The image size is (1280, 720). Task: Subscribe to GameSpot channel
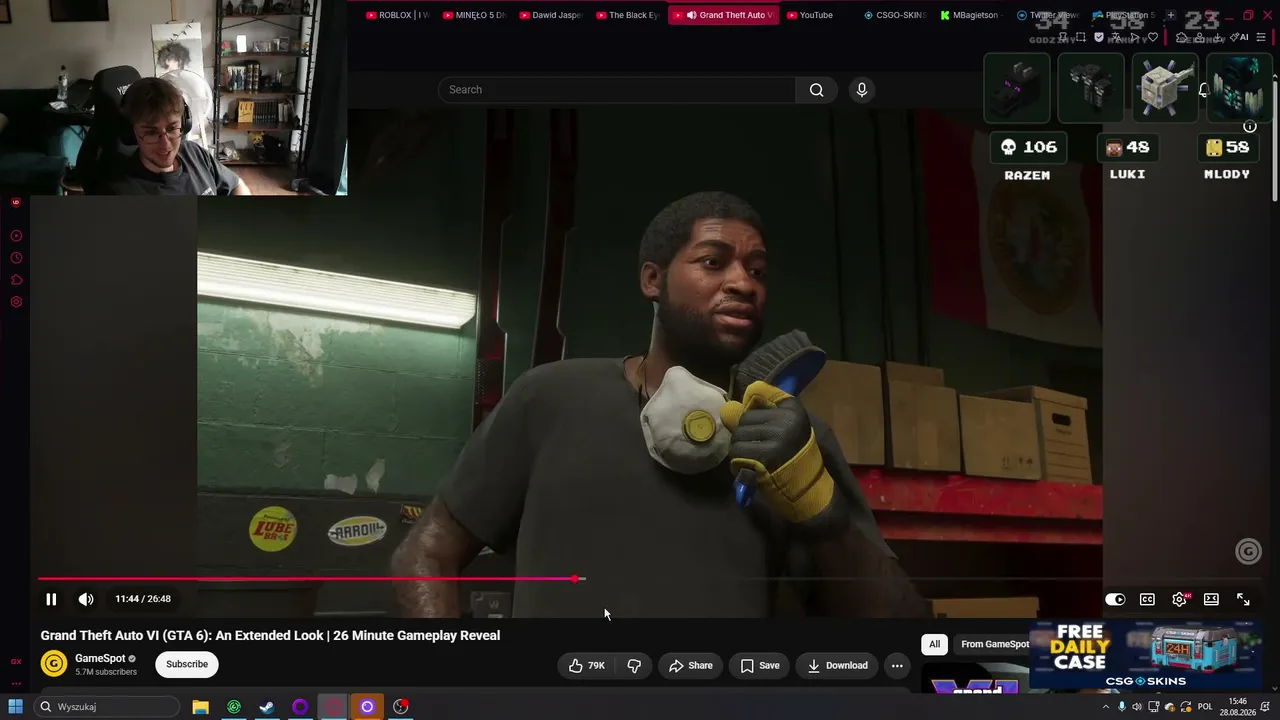[187, 664]
